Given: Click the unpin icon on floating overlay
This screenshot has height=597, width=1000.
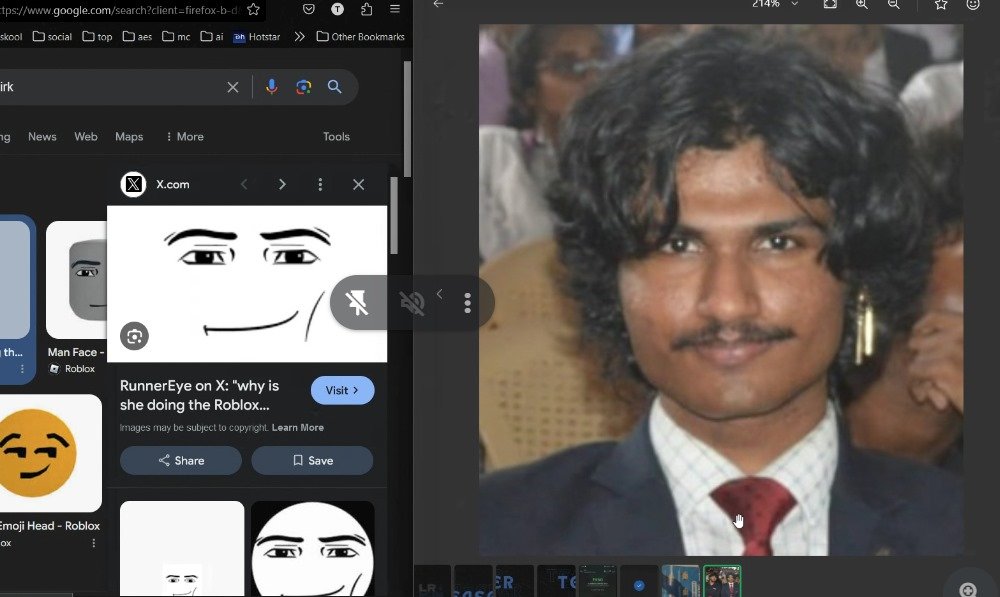Looking at the screenshot, I should [x=358, y=303].
